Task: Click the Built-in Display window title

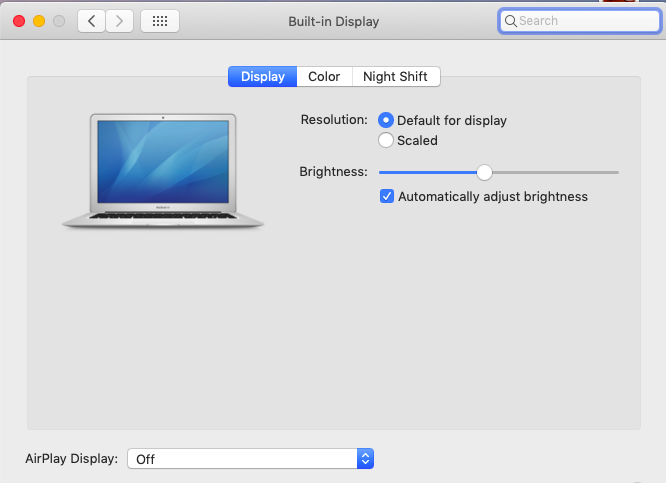Action: pyautogui.click(x=333, y=21)
